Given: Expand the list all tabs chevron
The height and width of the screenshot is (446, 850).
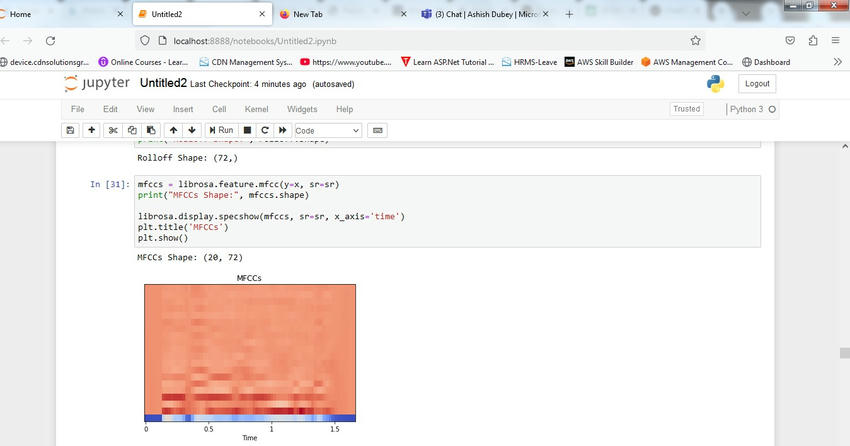Looking at the screenshot, I should pos(746,14).
